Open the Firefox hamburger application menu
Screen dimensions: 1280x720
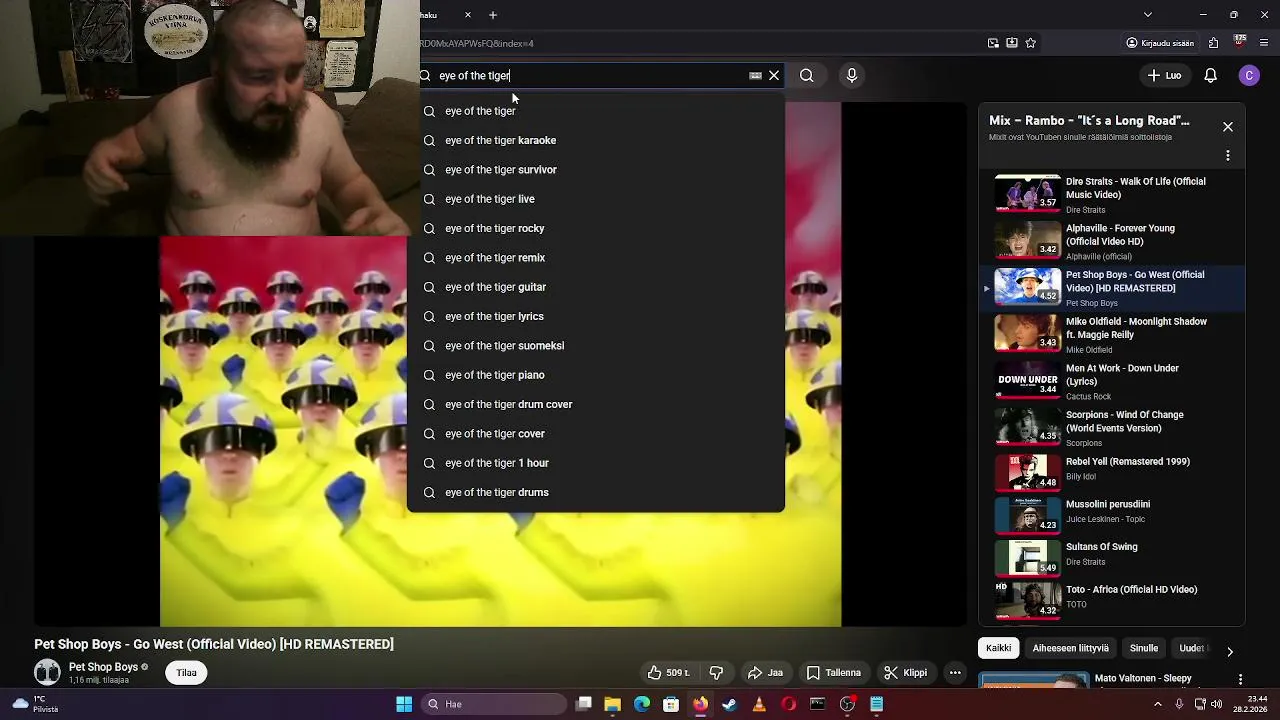click(x=1265, y=43)
